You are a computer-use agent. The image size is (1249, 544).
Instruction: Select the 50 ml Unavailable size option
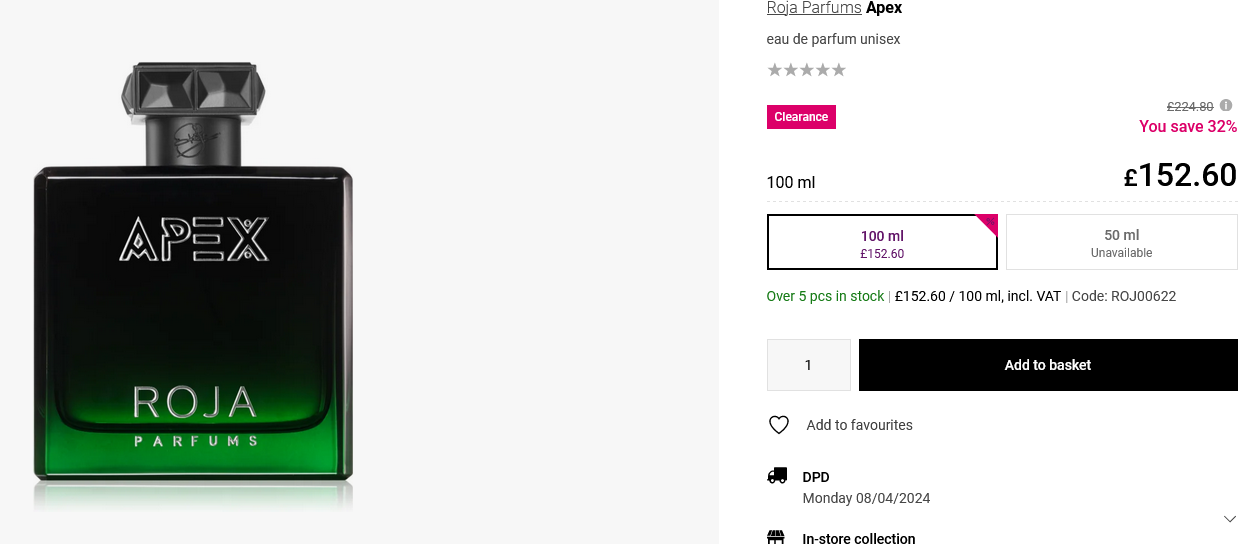click(x=1121, y=243)
